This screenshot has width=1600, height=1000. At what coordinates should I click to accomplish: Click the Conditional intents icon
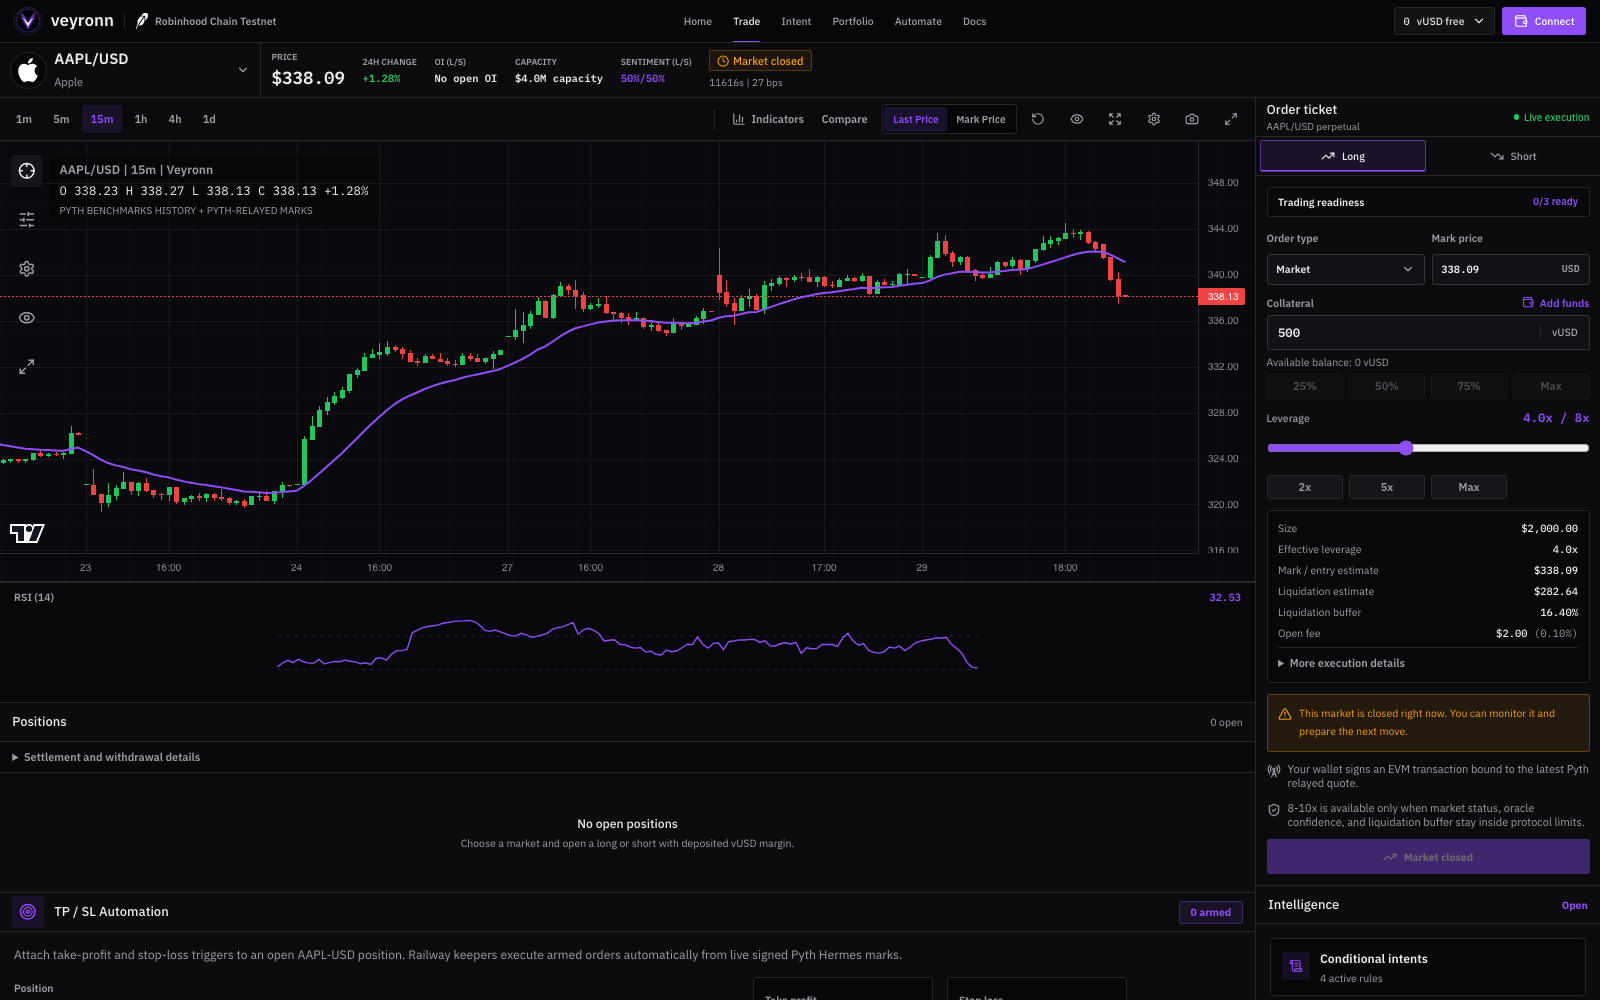point(1296,966)
